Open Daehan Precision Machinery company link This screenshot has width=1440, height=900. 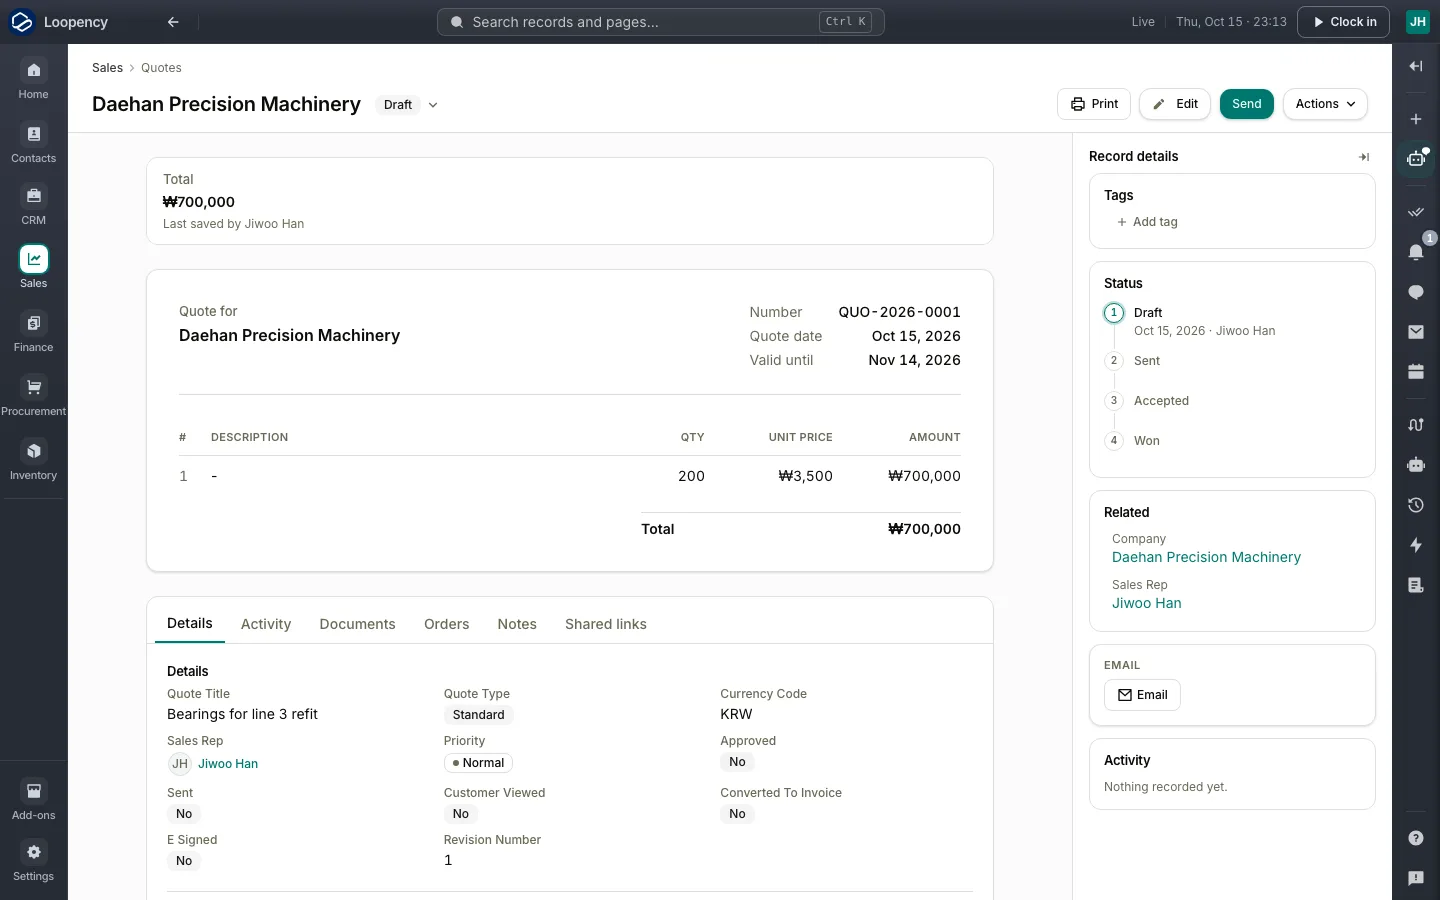pyautogui.click(x=1206, y=557)
